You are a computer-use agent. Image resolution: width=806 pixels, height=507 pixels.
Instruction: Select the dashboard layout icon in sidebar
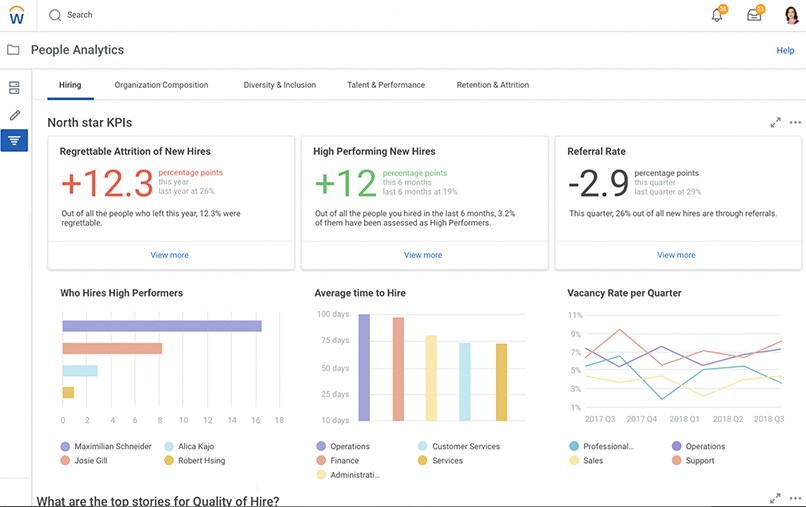coord(14,88)
